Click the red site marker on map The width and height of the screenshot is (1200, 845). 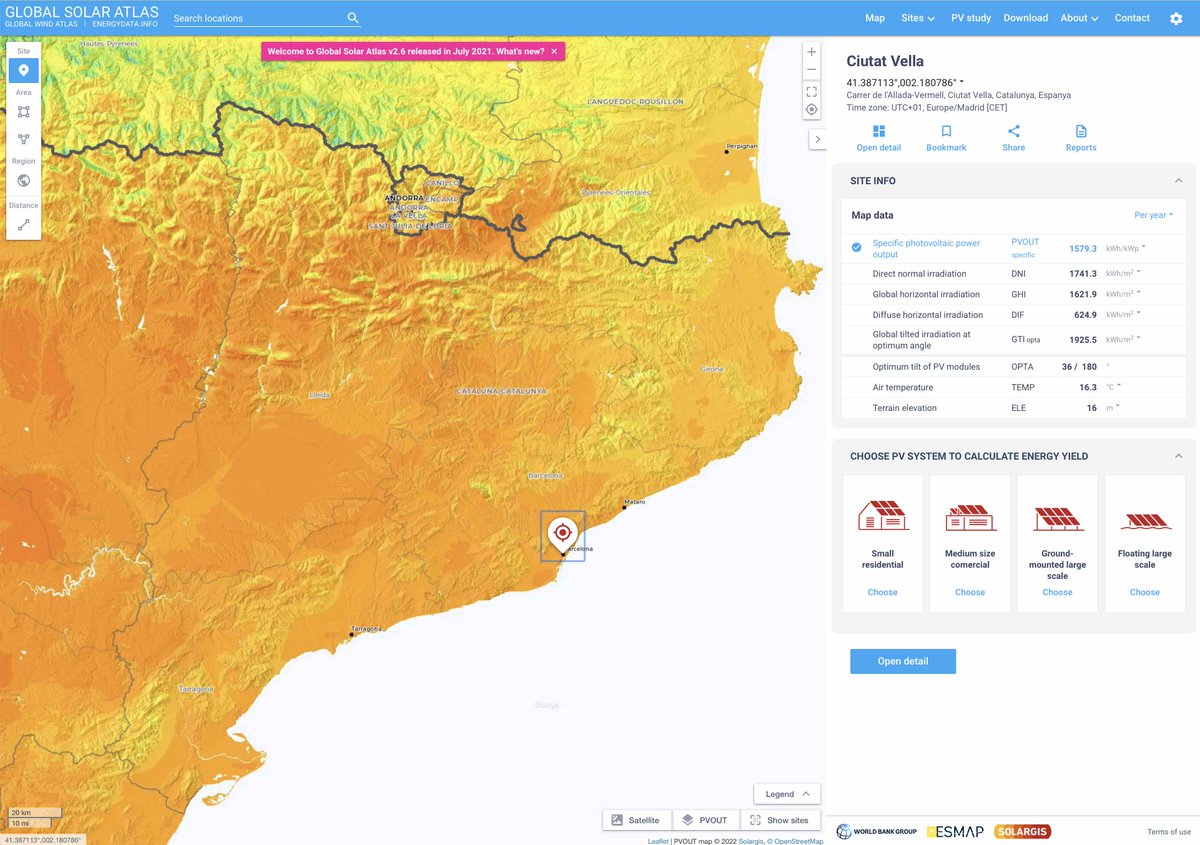563,534
